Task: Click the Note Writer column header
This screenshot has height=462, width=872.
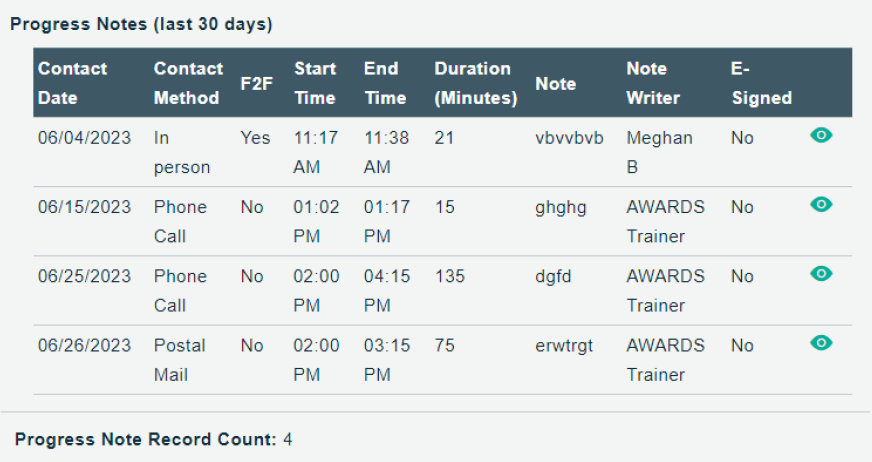Action: 653,83
